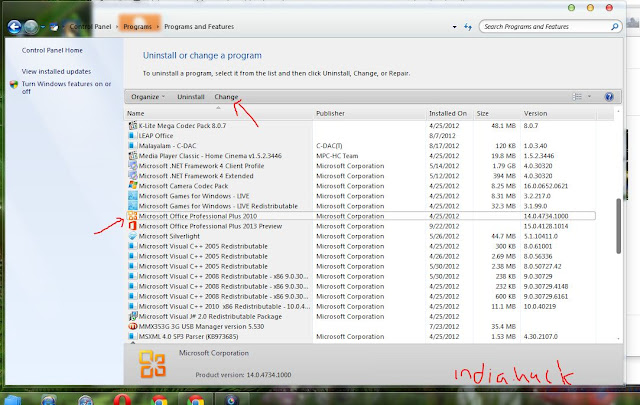This screenshot has height=405, width=640.
Task: Click Games for Windows LIVE Redistributable icon
Action: coord(133,206)
